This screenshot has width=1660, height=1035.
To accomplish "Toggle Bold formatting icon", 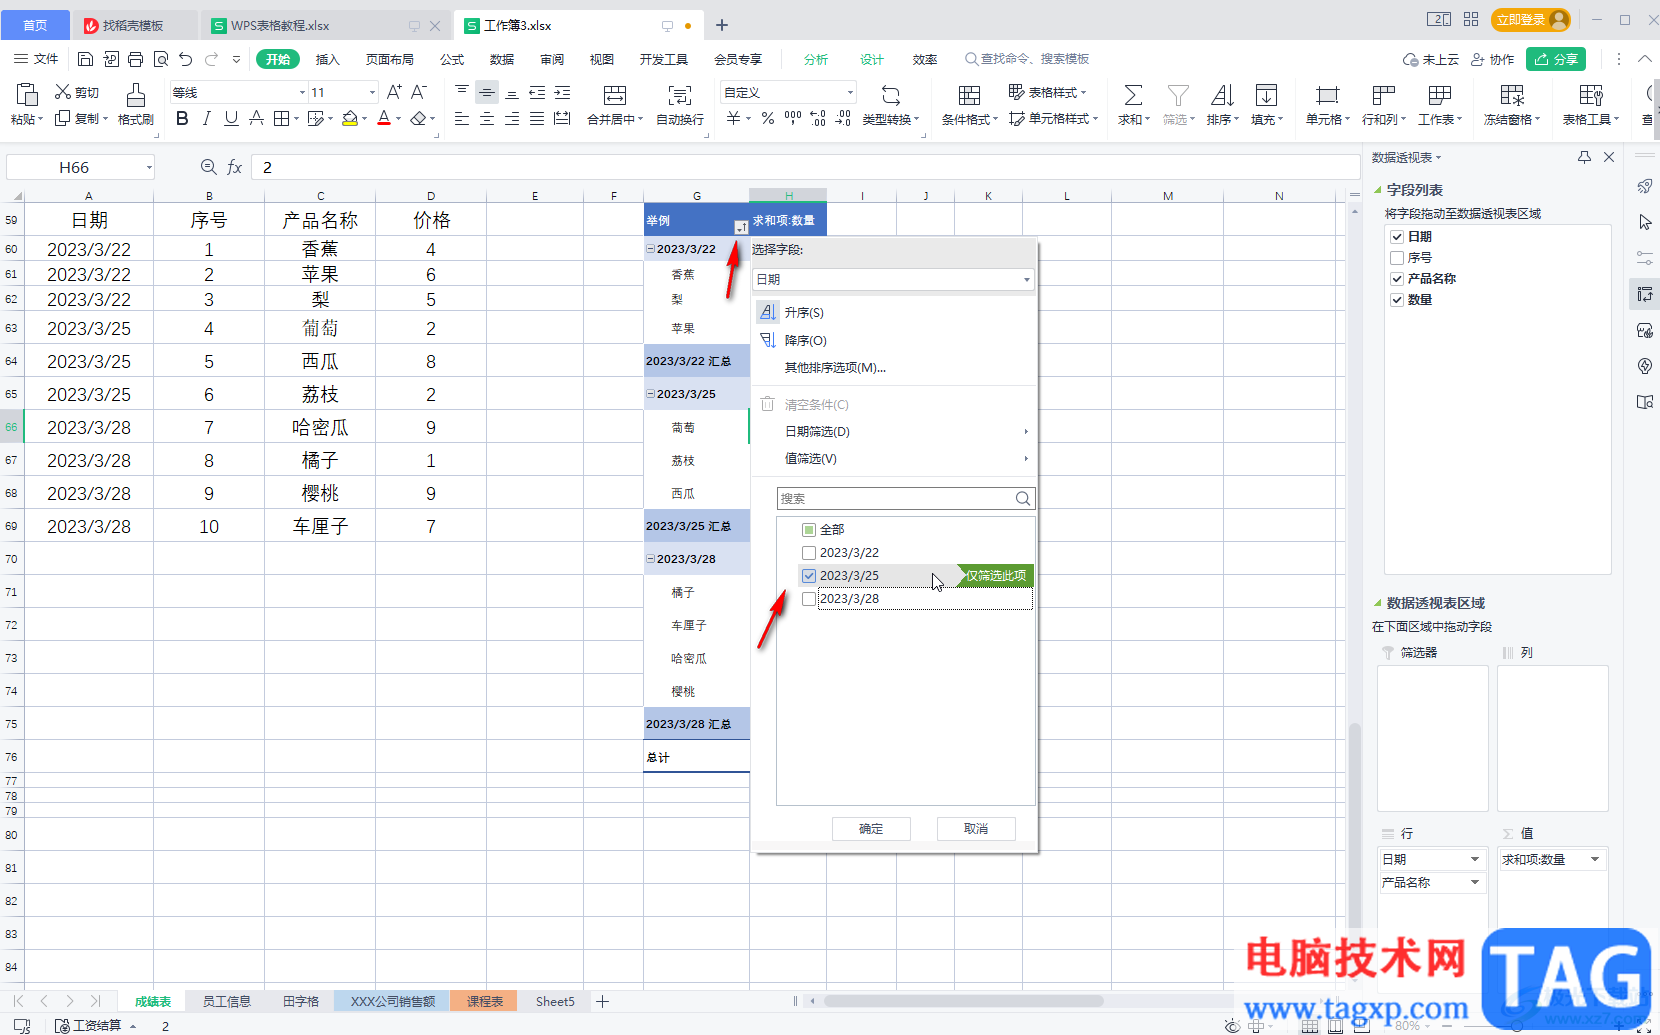I will tap(182, 119).
